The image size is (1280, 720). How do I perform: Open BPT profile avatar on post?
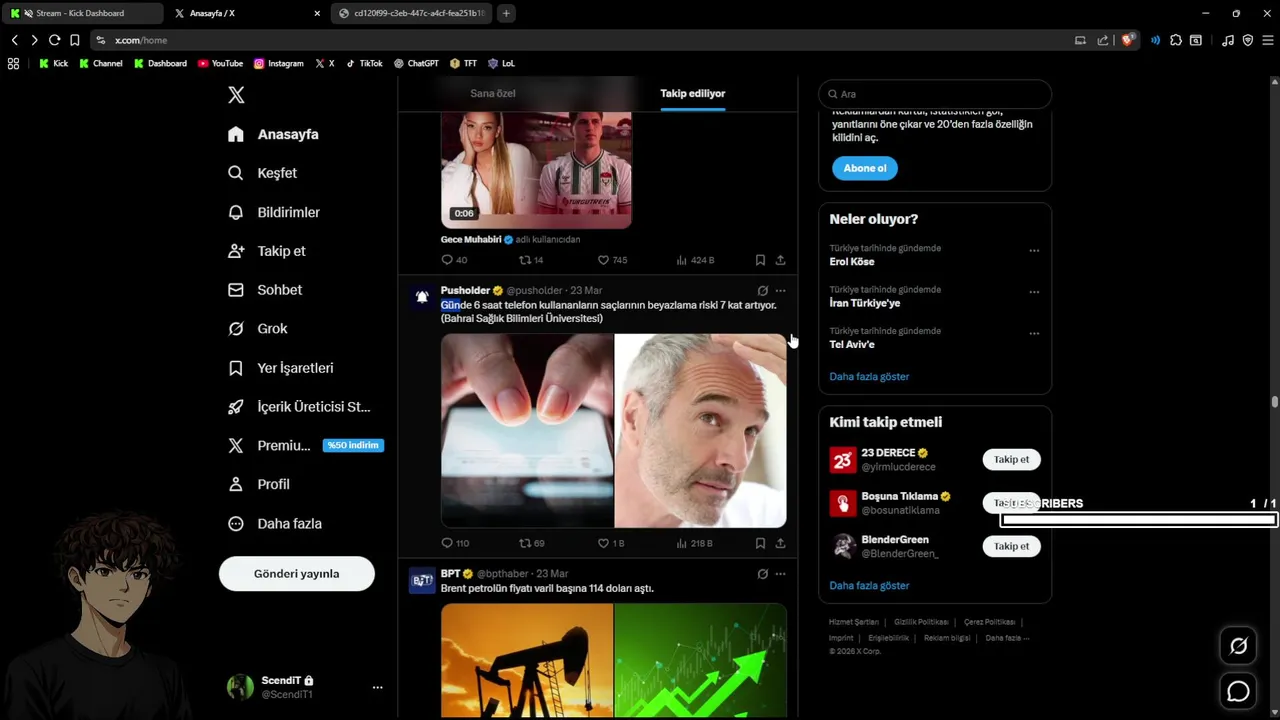pyautogui.click(x=423, y=580)
